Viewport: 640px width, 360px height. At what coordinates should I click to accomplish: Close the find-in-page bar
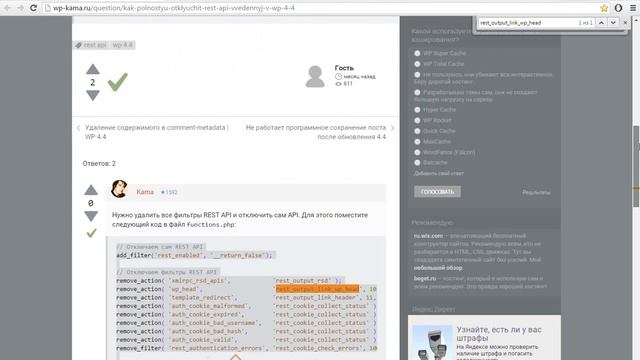625,23
